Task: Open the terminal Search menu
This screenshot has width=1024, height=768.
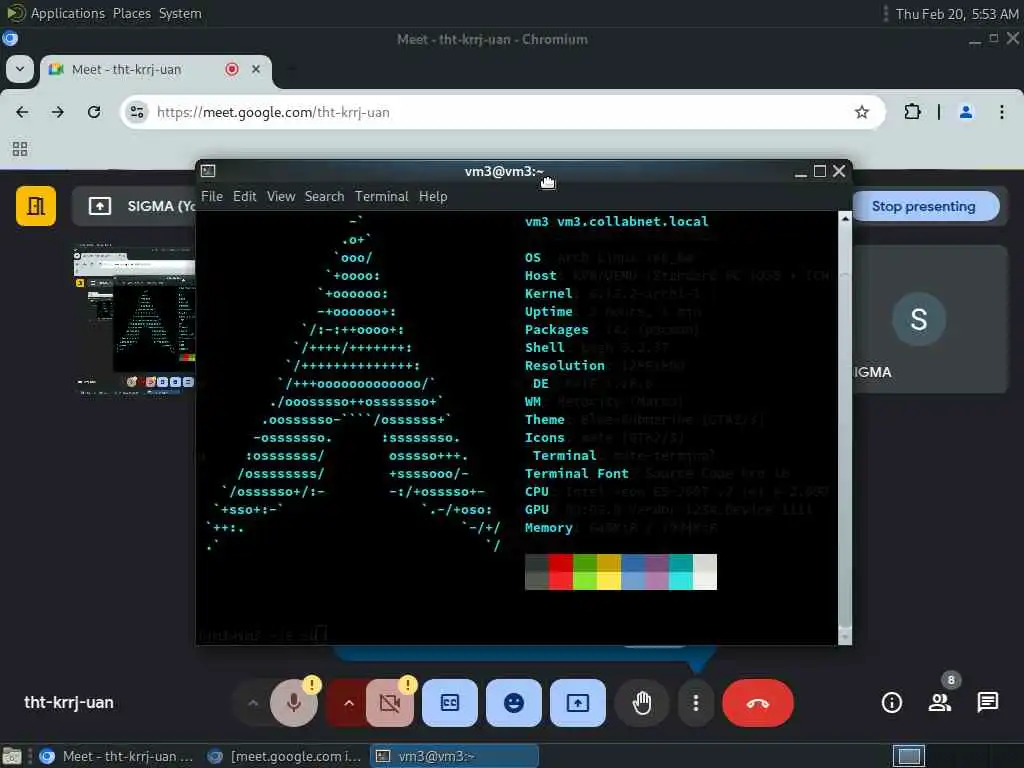Action: (325, 197)
